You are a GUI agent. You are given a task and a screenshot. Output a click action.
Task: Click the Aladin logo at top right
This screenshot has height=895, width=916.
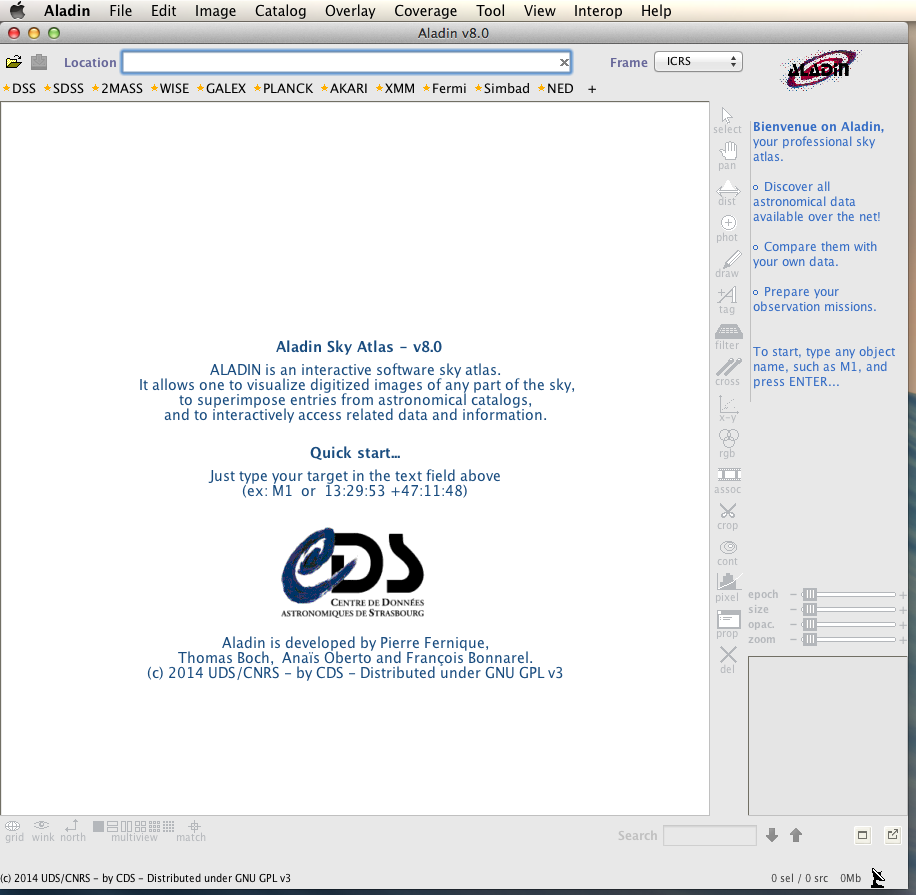[820, 70]
